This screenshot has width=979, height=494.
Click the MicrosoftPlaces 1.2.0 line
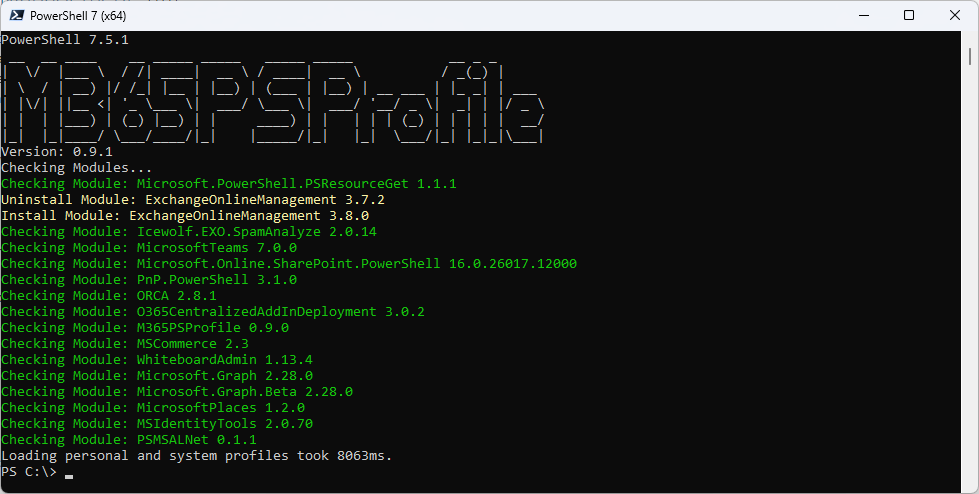(x=153, y=408)
